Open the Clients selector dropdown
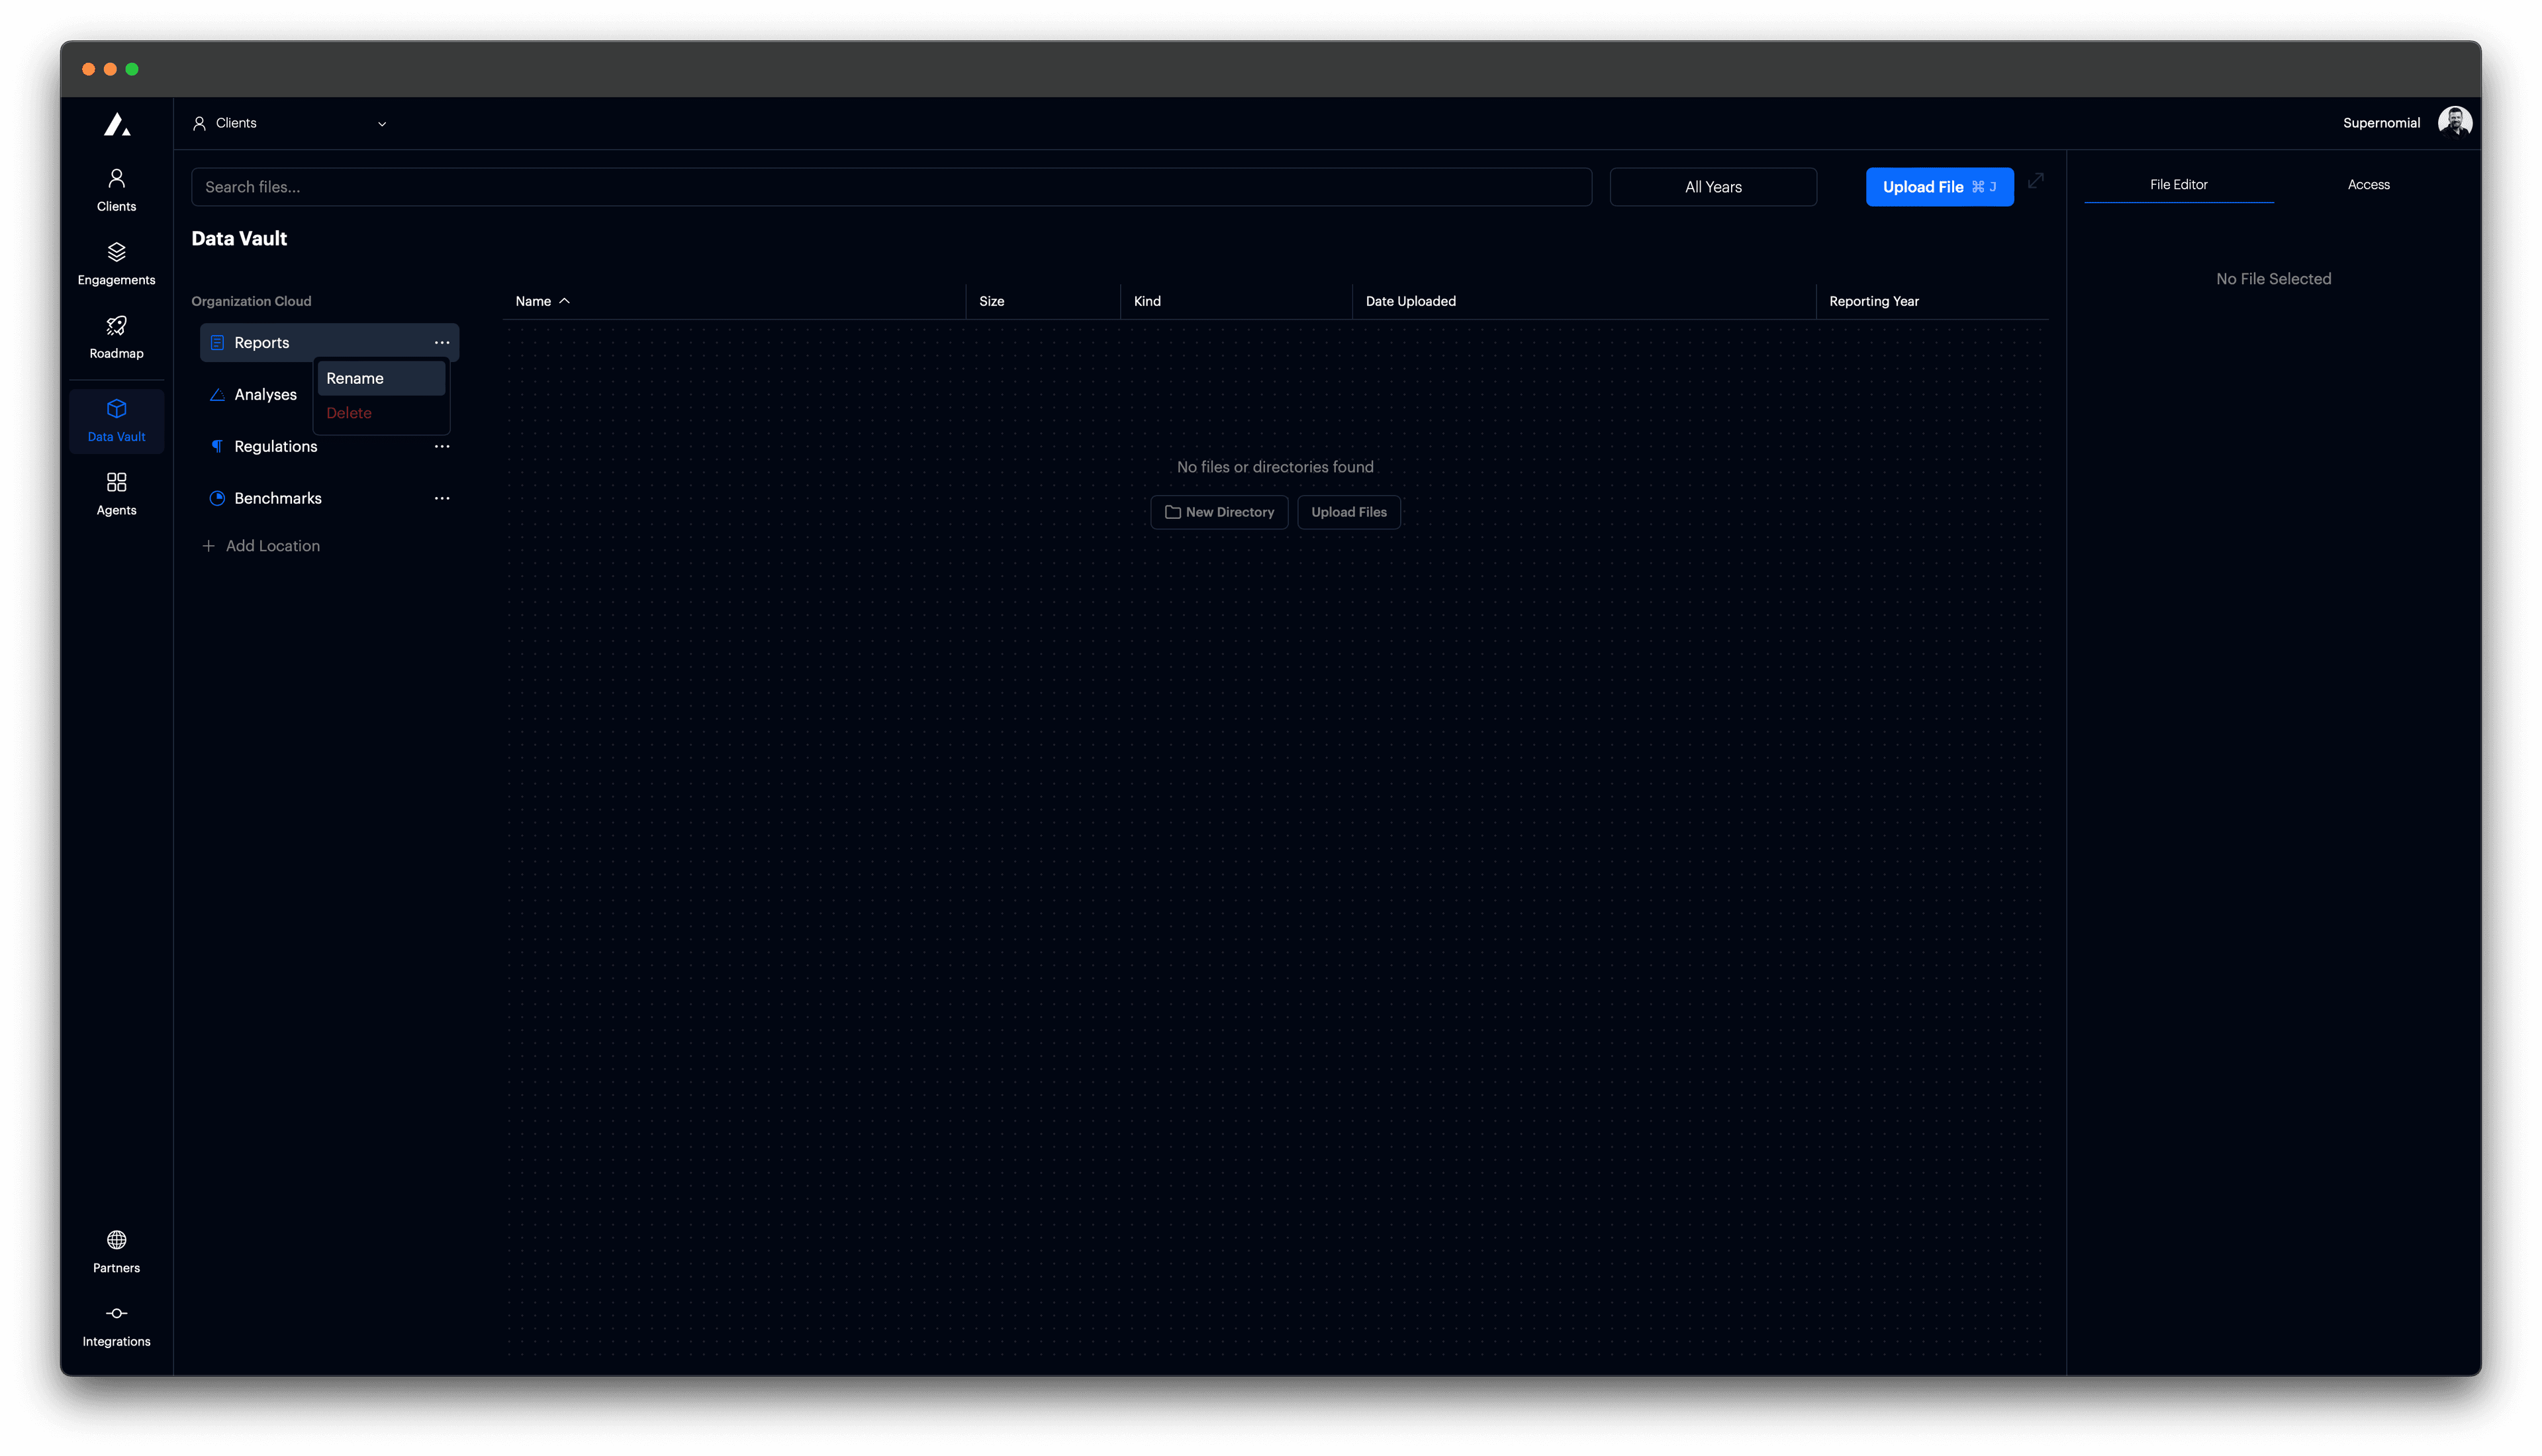This screenshot has height=1456, width=2542. tap(290, 123)
